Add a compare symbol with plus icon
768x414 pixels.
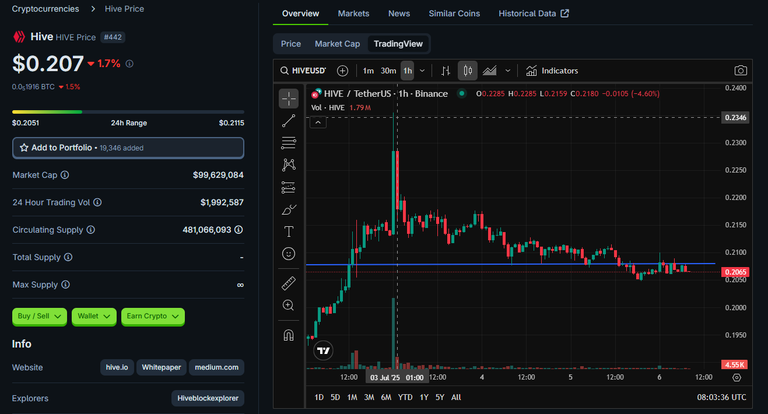click(342, 71)
